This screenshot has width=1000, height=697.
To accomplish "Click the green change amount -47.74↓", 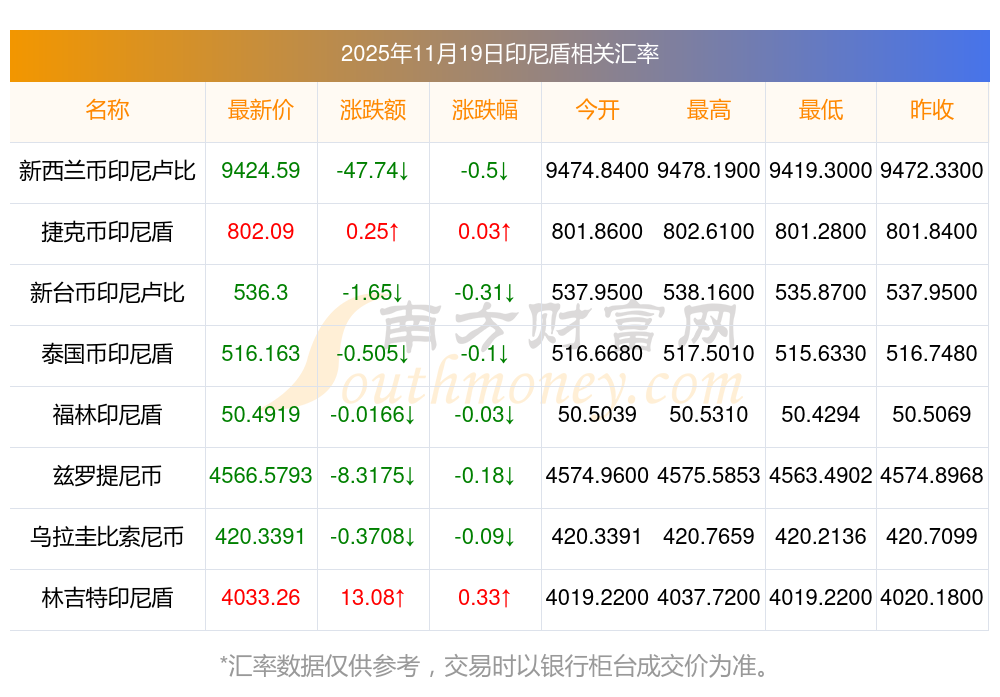I will pos(373,171).
